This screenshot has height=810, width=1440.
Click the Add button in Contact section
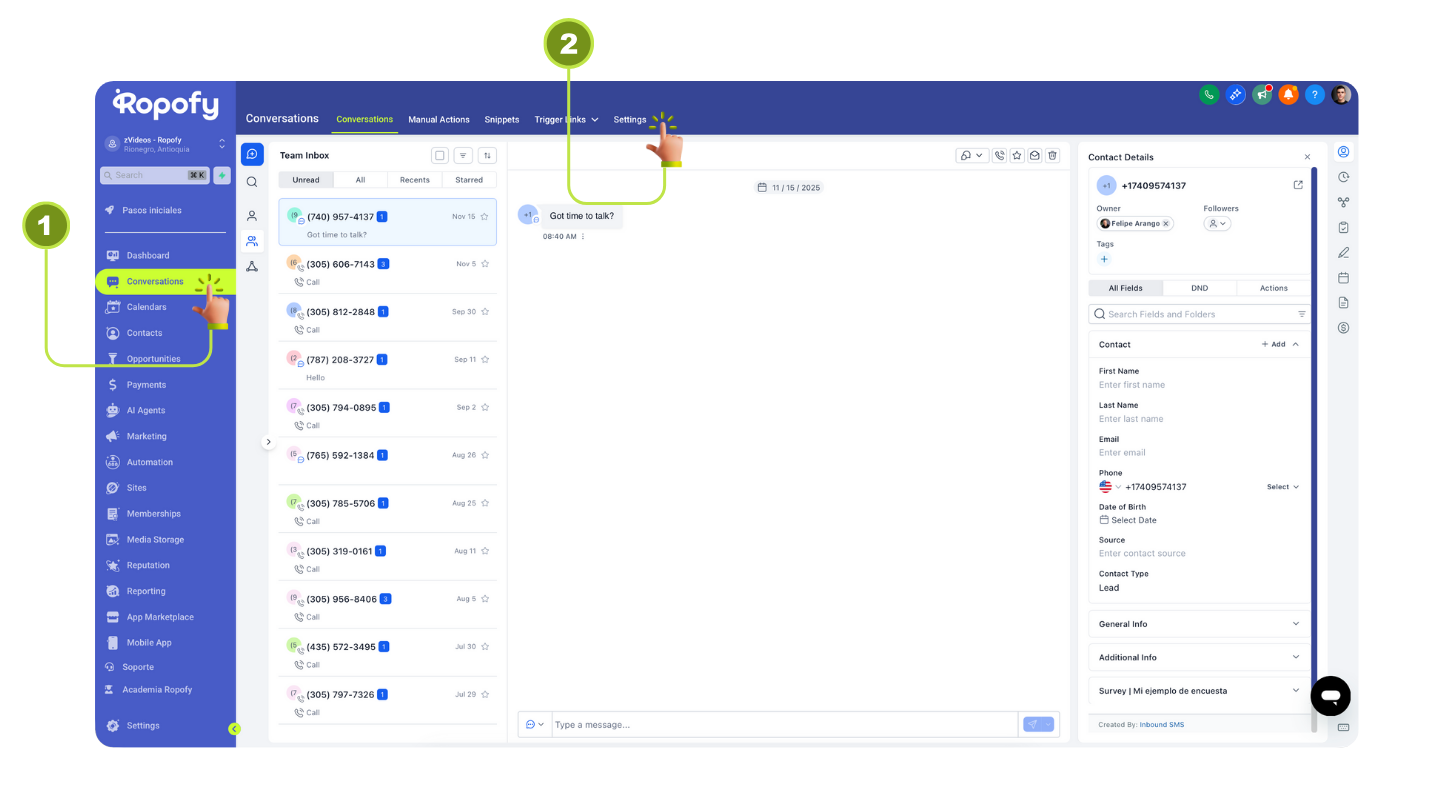click(1273, 344)
